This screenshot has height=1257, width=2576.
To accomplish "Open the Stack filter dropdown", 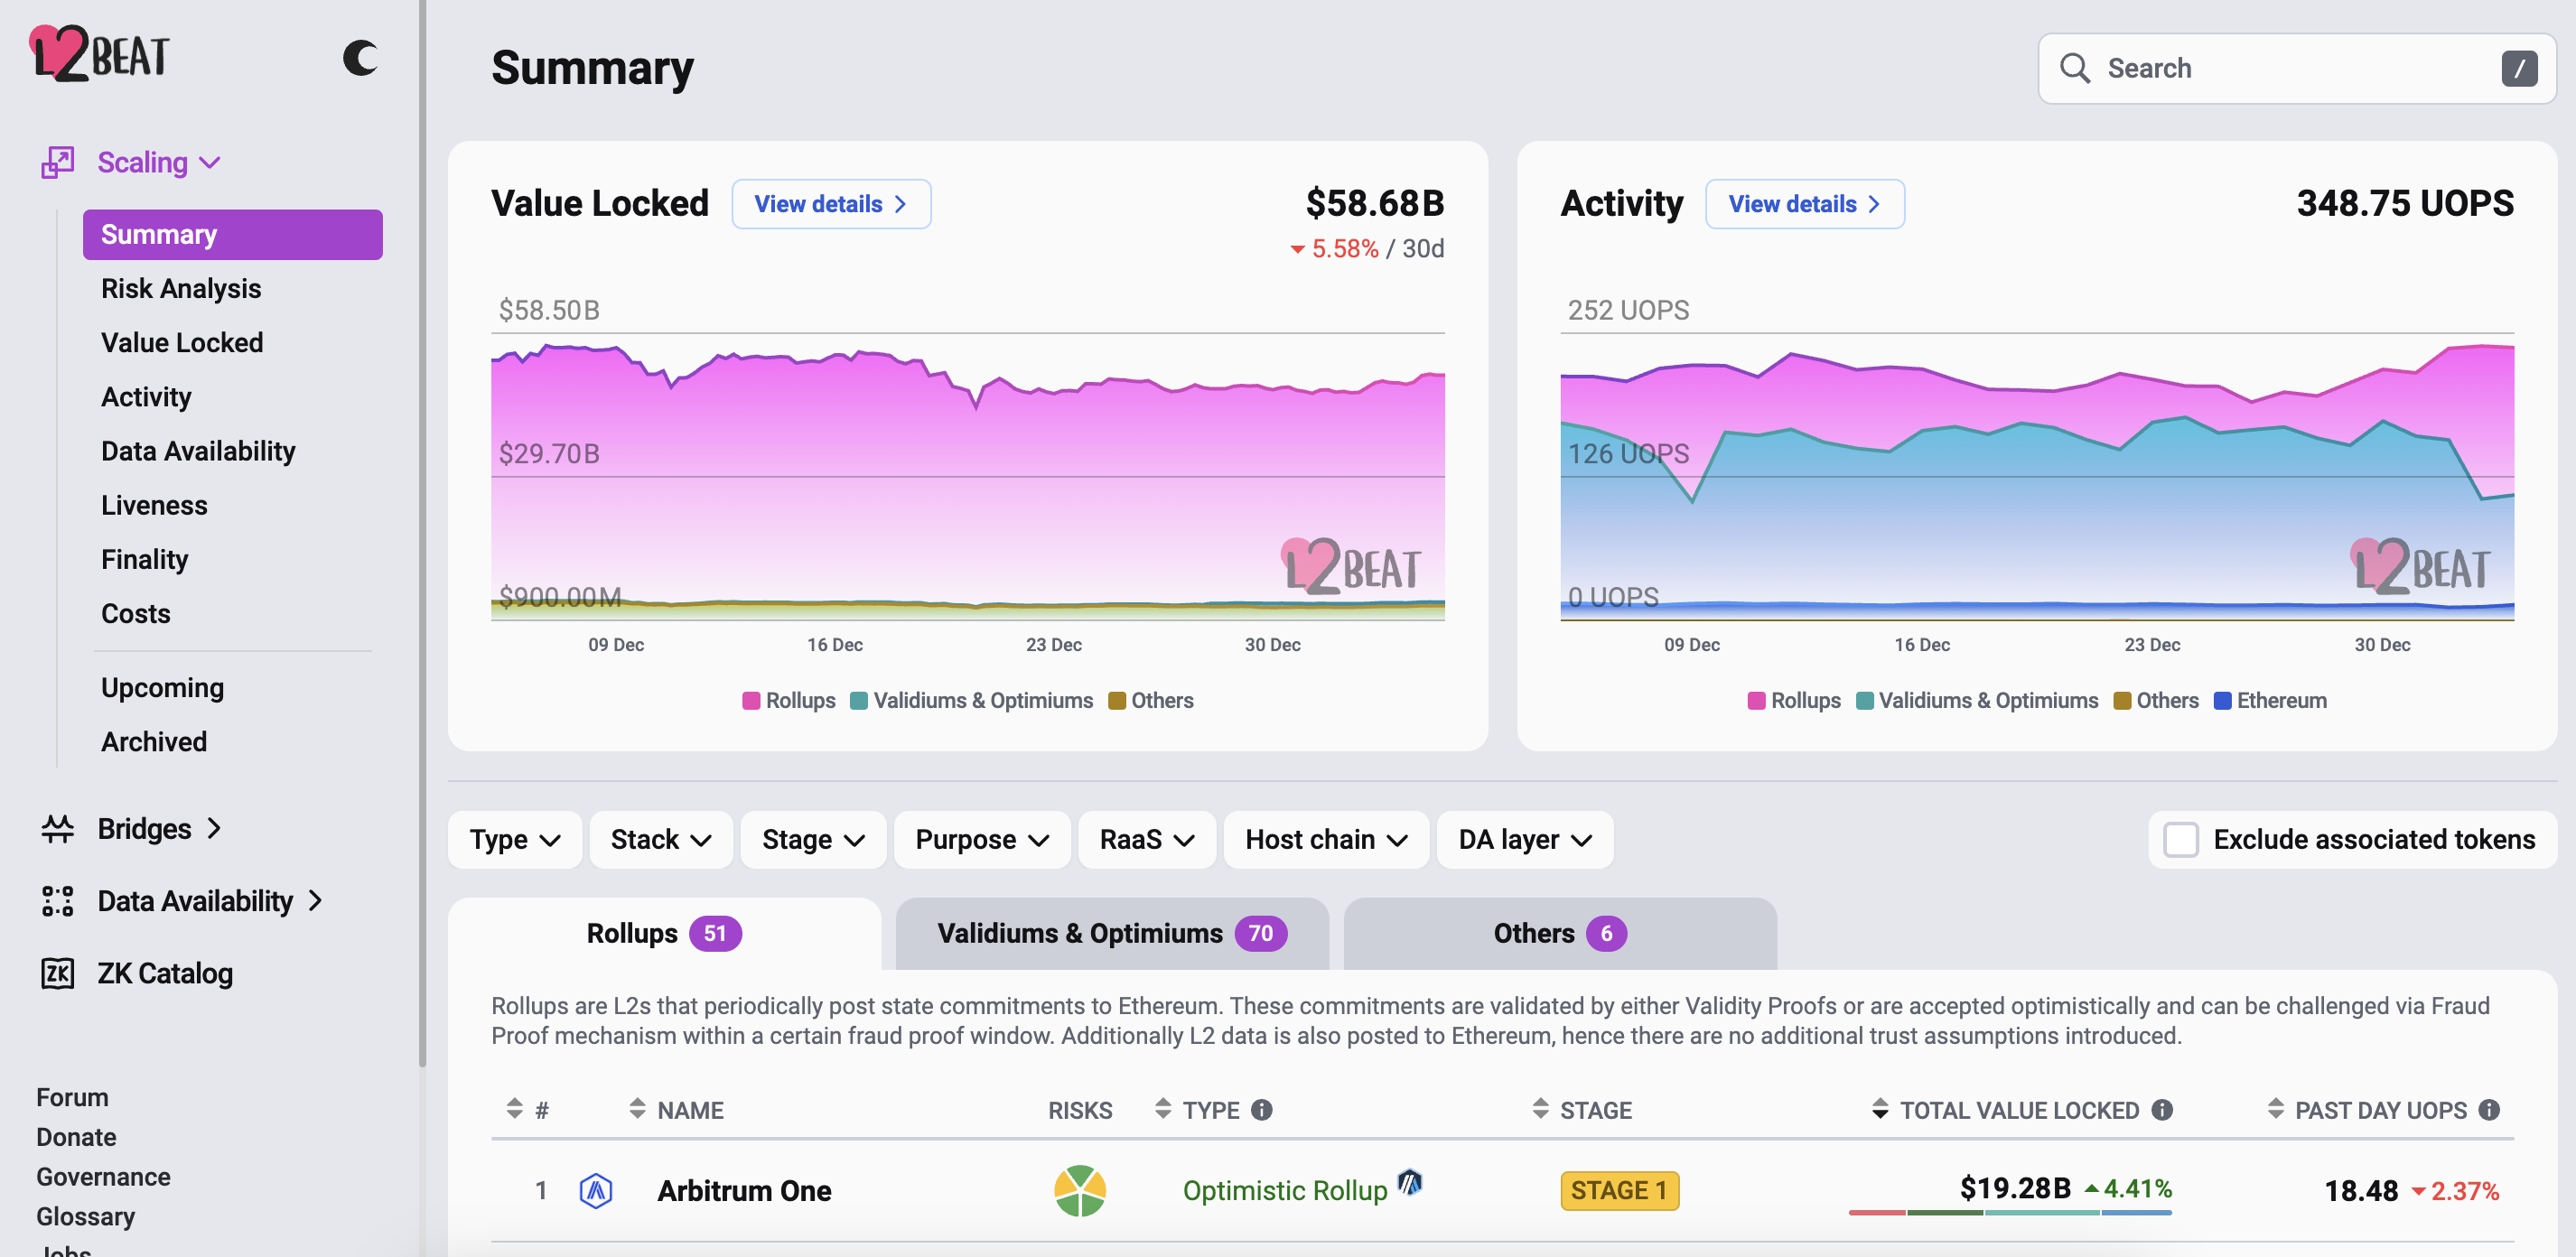I will click(x=660, y=839).
